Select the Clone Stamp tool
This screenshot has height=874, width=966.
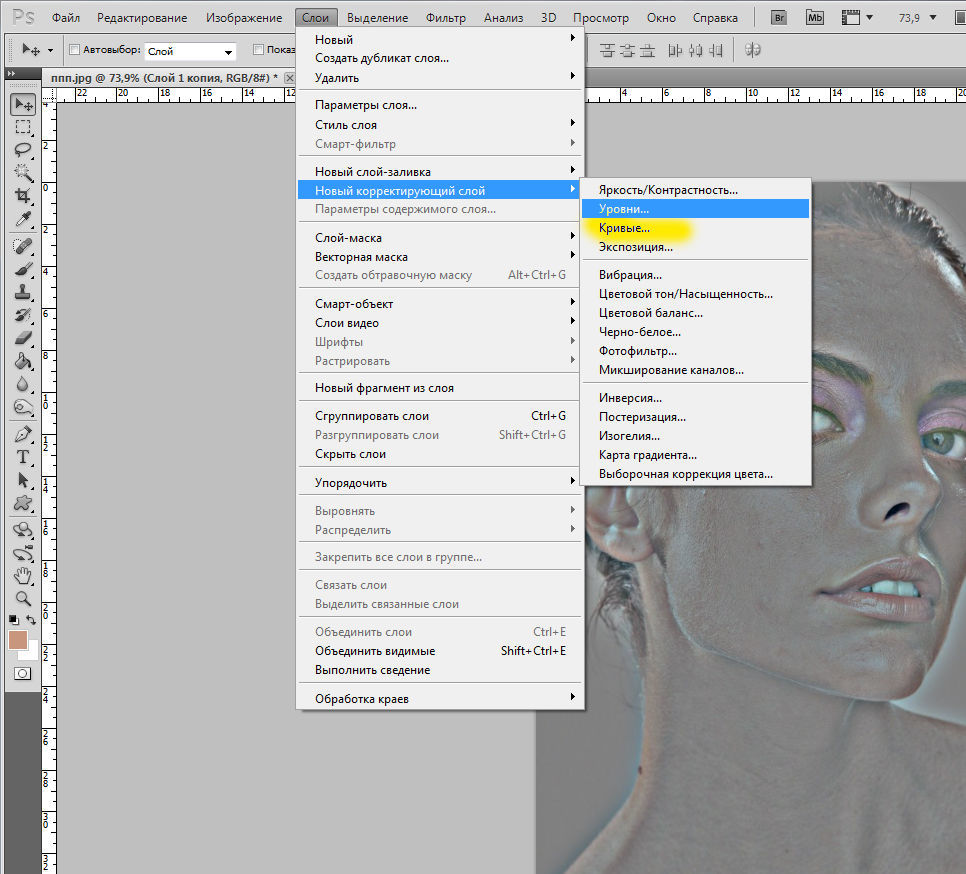point(23,292)
